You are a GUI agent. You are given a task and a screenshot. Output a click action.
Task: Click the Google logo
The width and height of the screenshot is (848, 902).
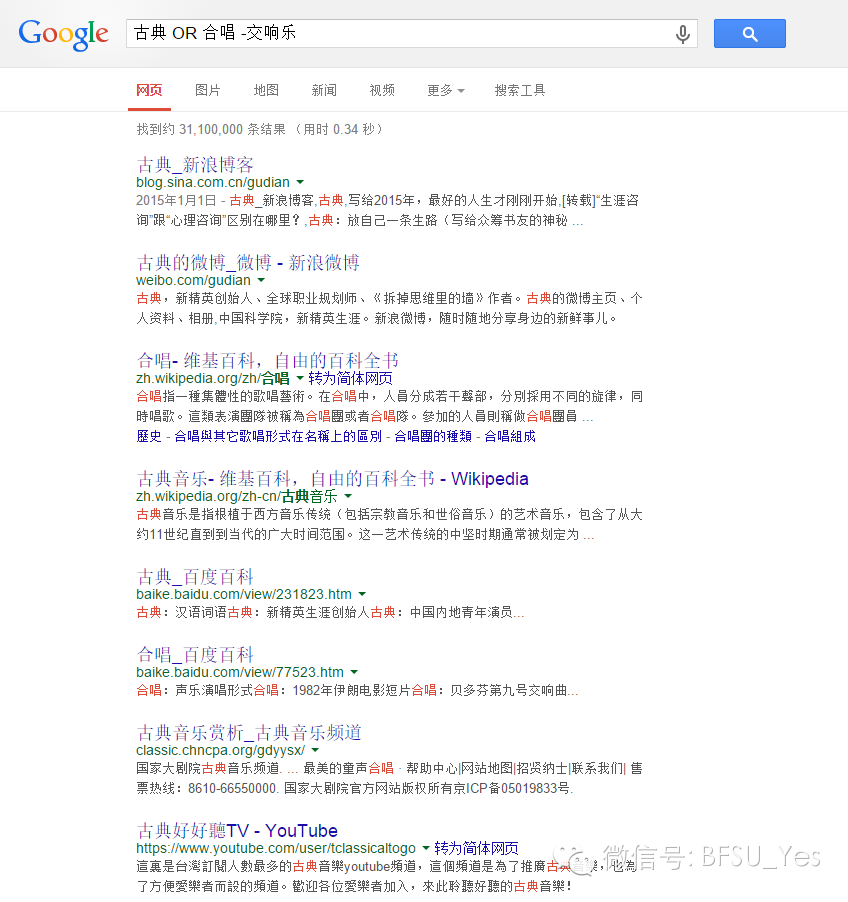[x=63, y=34]
